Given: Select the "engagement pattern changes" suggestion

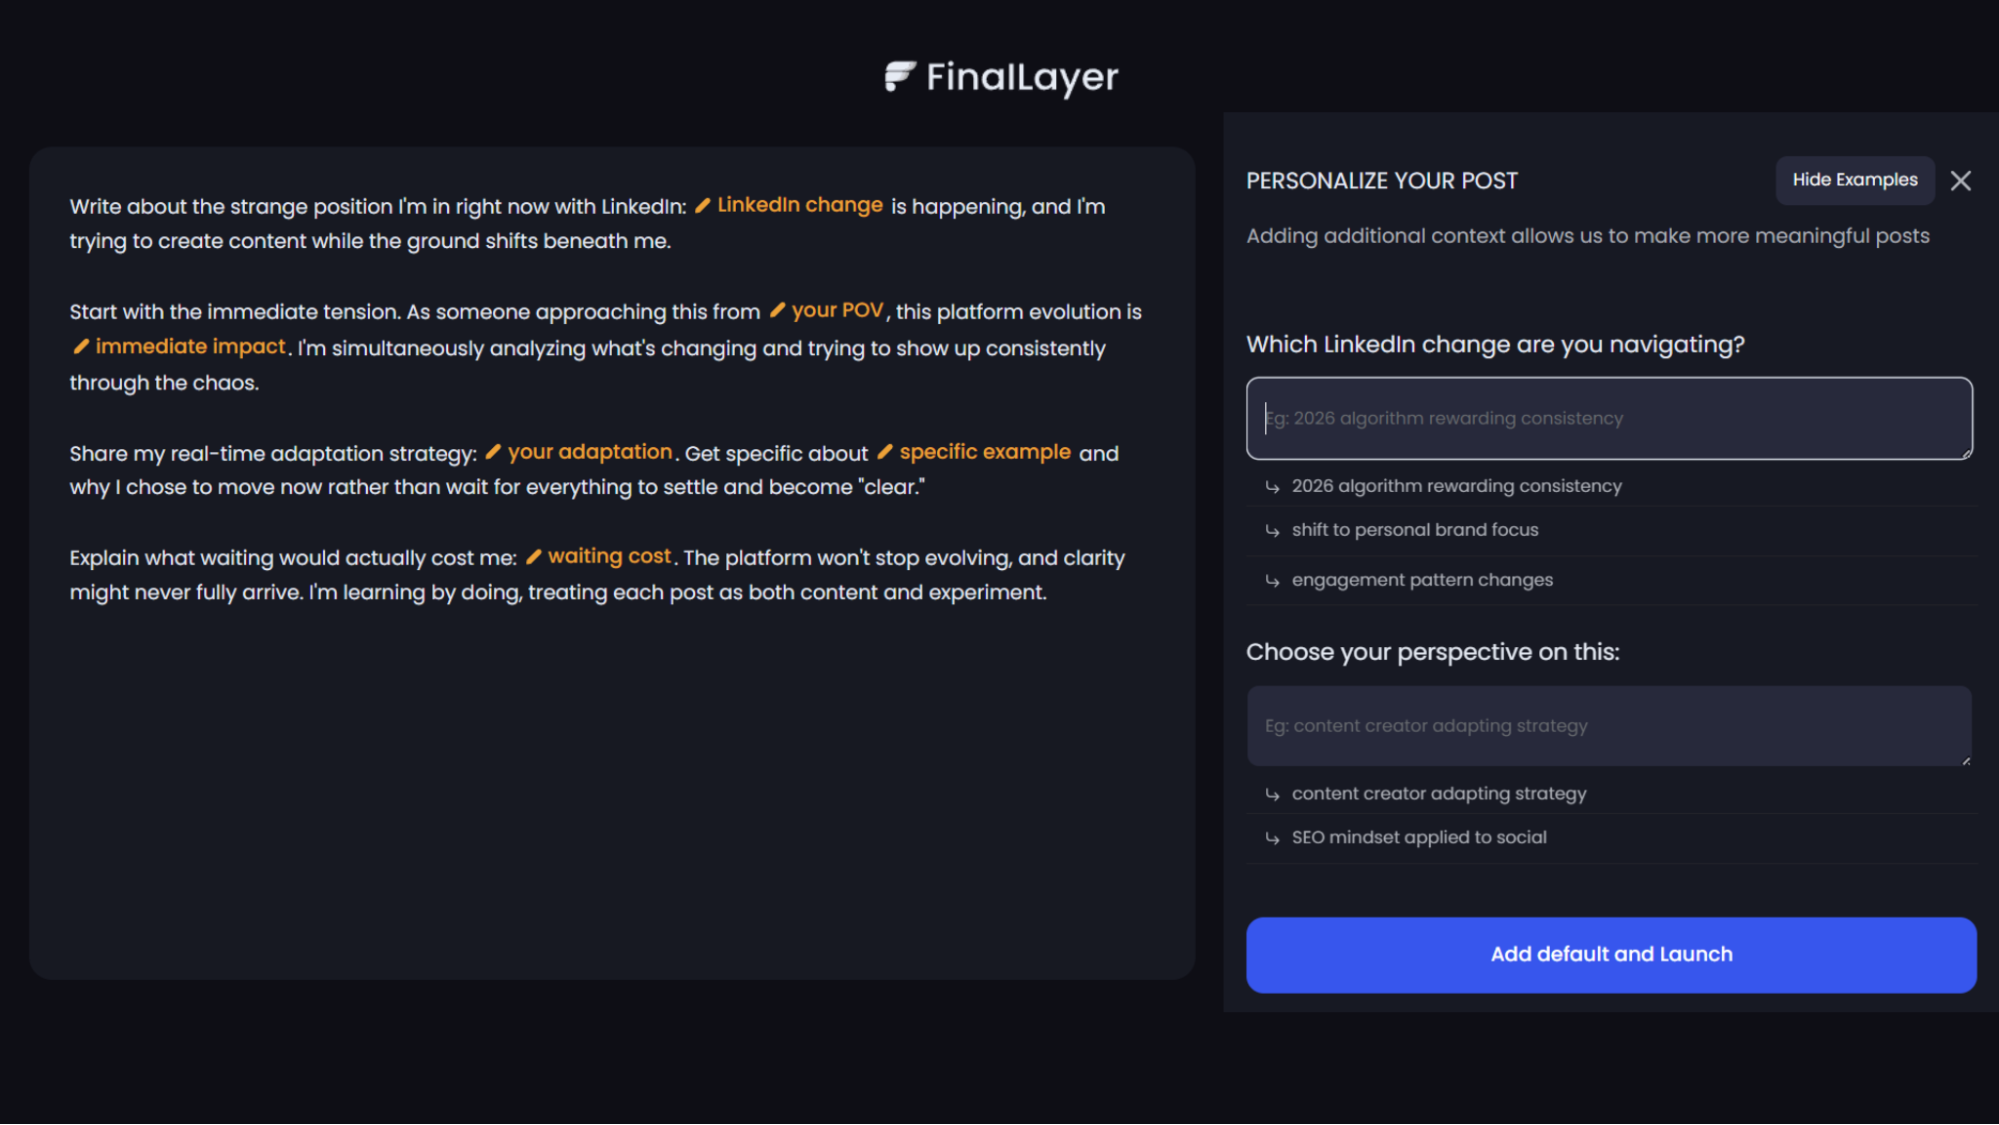Looking at the screenshot, I should pos(1422,579).
